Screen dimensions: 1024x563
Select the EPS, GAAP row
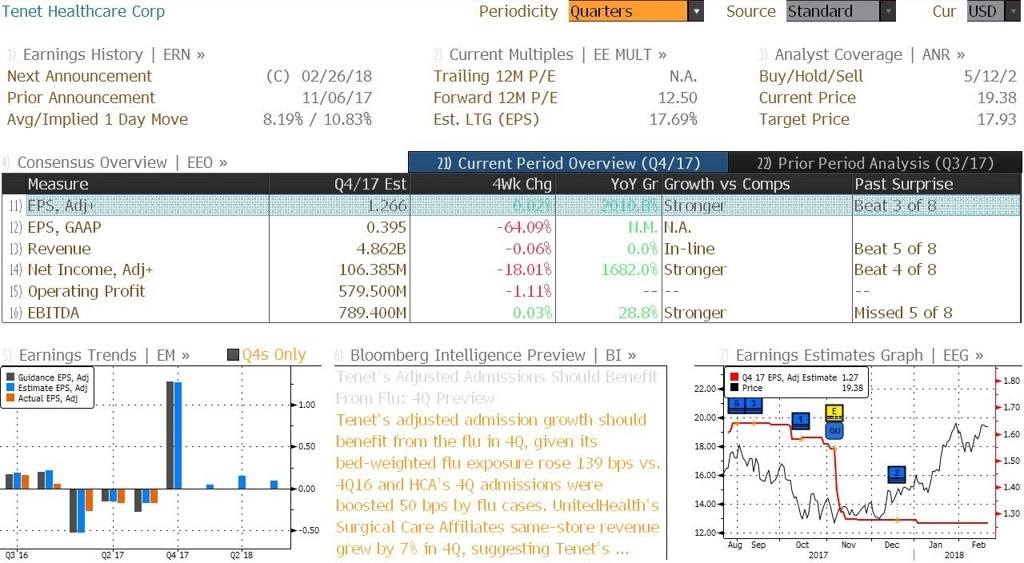click(511, 227)
